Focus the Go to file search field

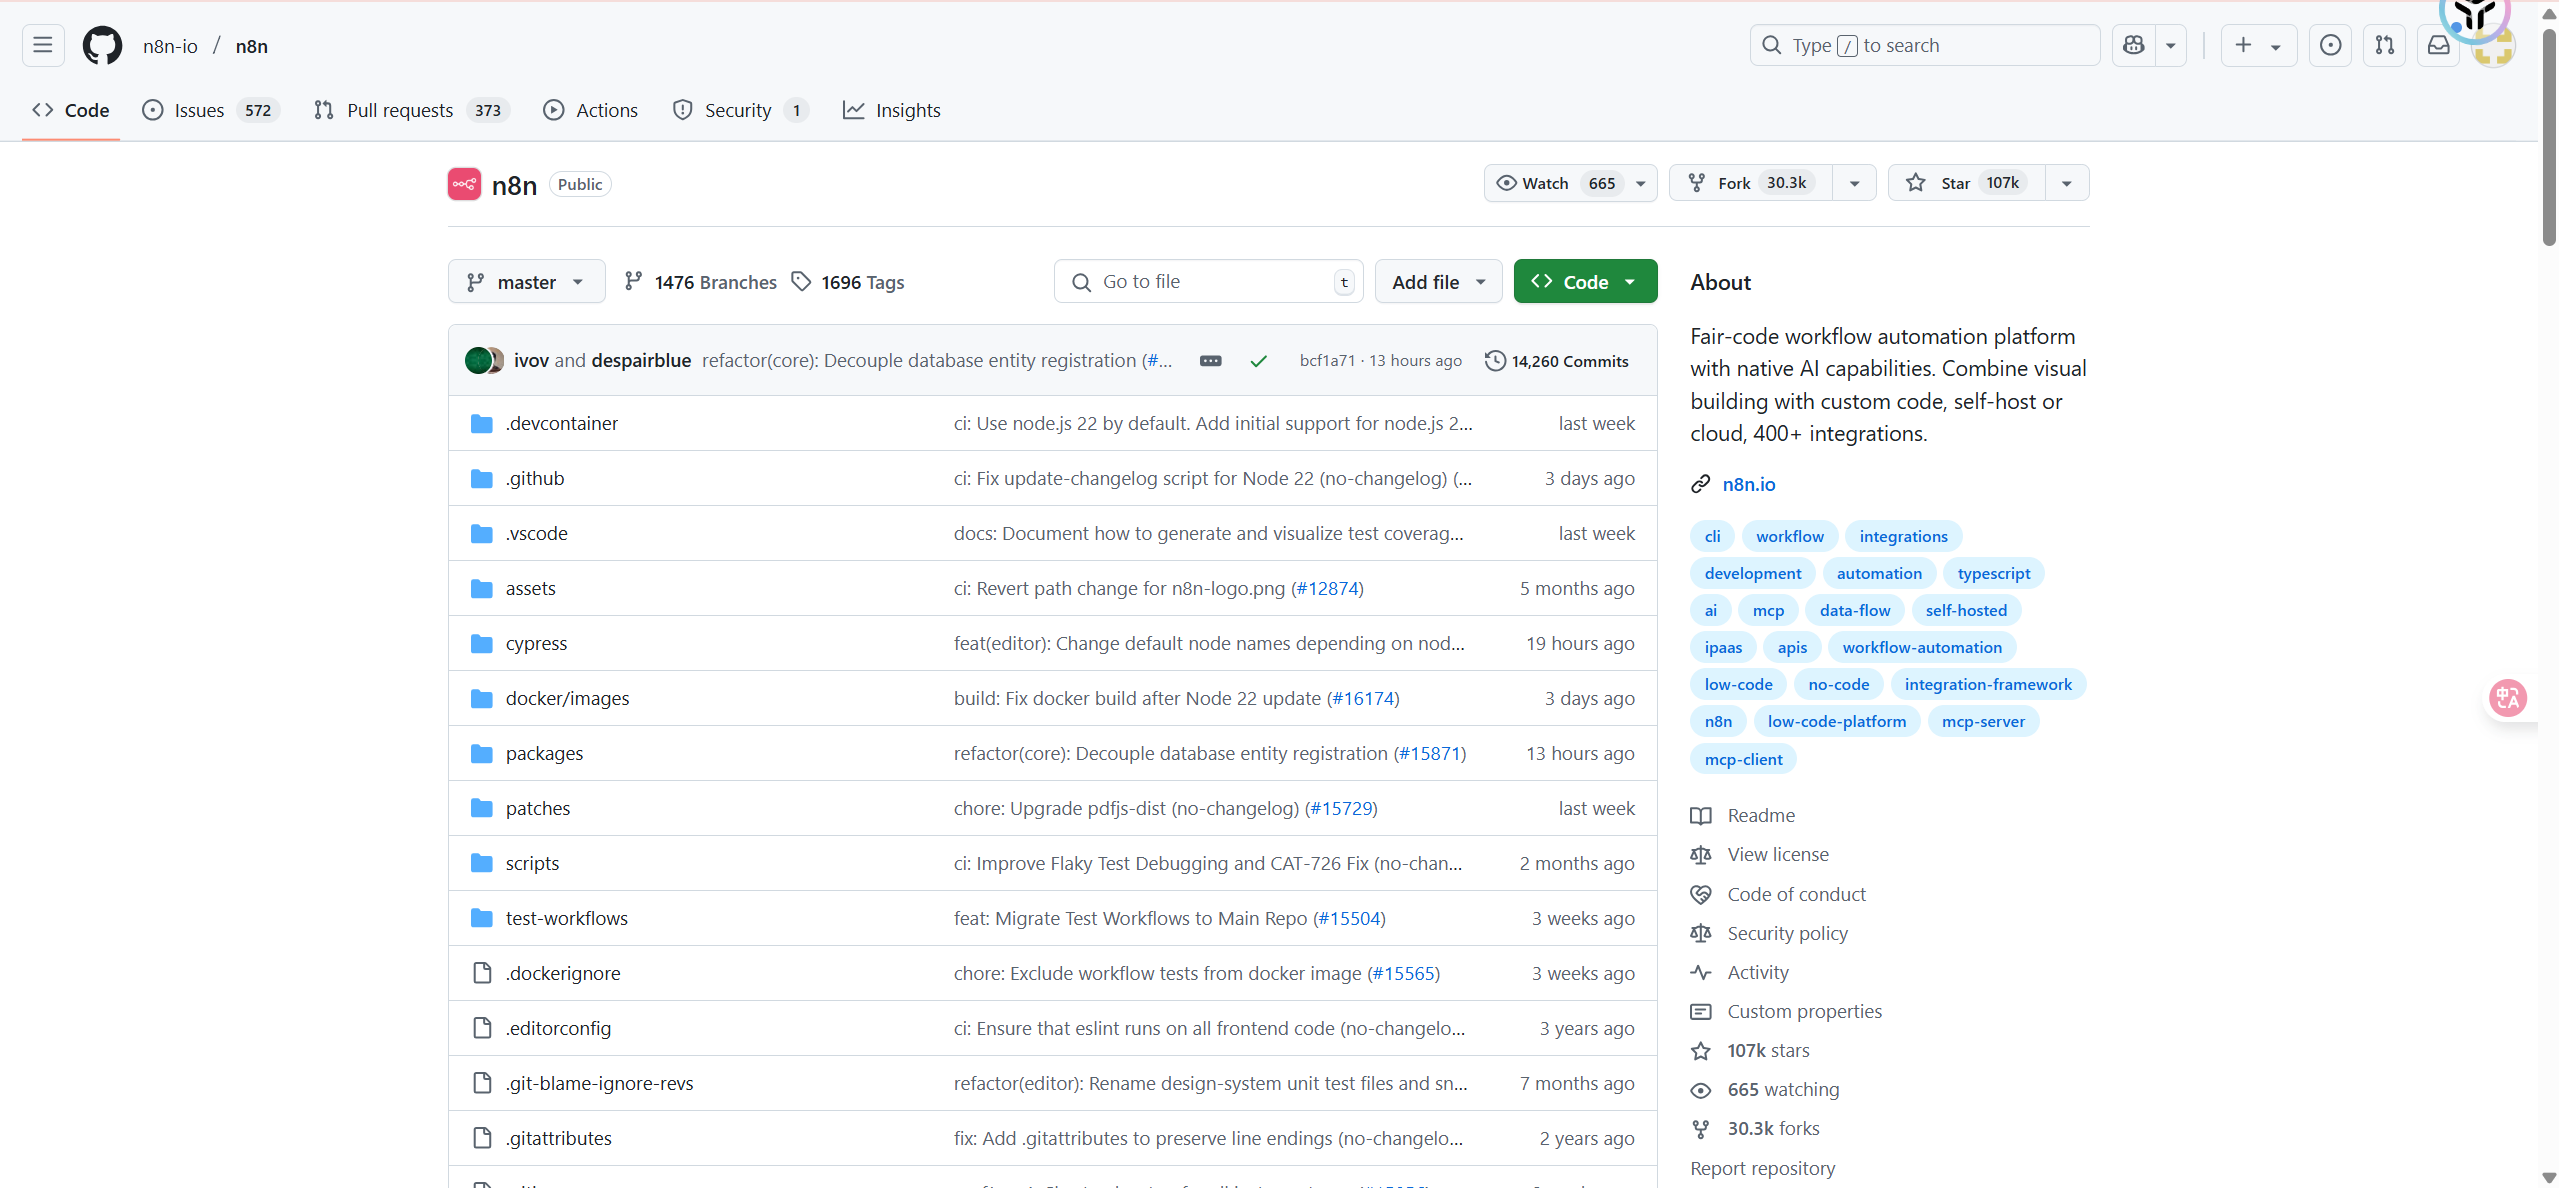tap(1208, 282)
